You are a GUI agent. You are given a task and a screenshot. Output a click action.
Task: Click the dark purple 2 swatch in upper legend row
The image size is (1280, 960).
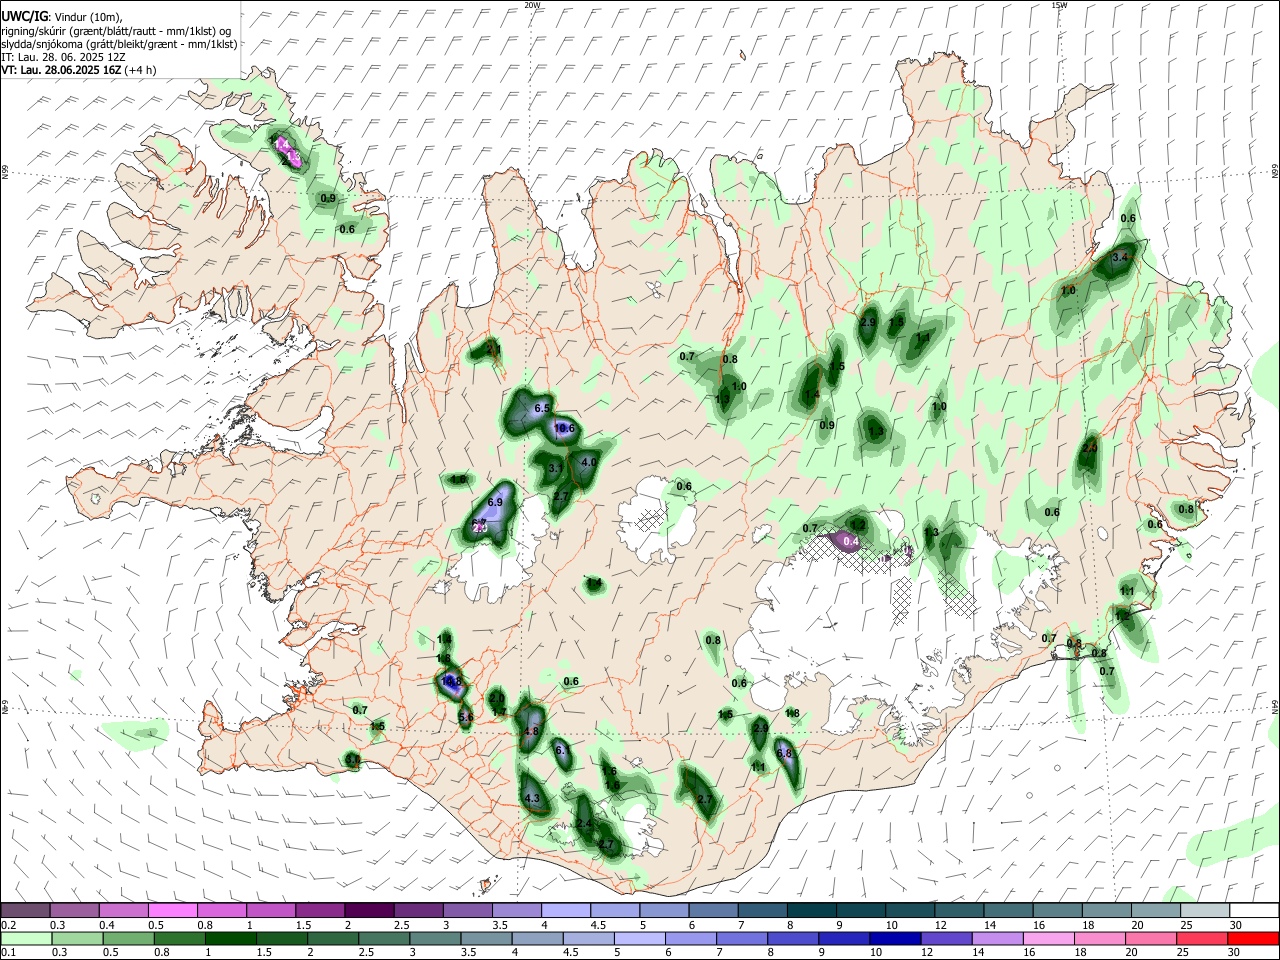(369, 910)
